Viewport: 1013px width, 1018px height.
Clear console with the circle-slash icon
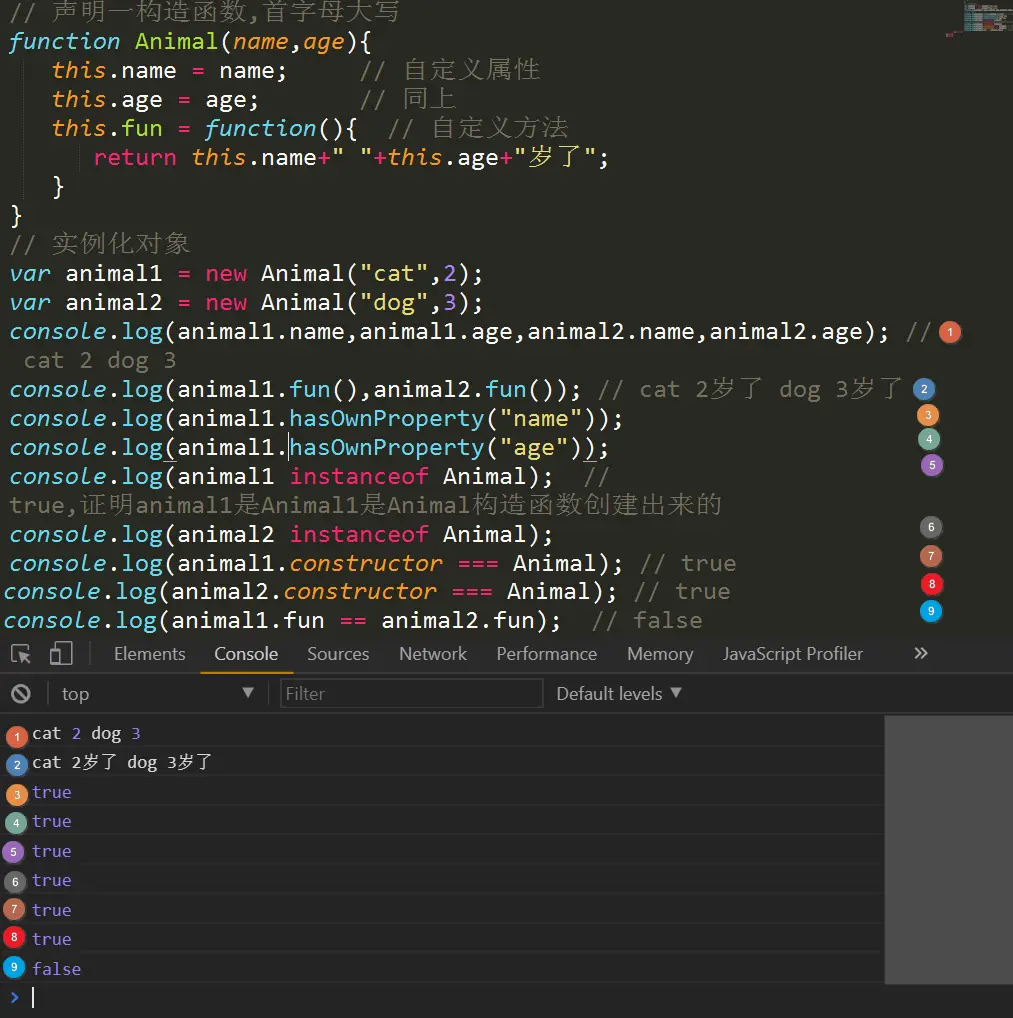[x=21, y=694]
